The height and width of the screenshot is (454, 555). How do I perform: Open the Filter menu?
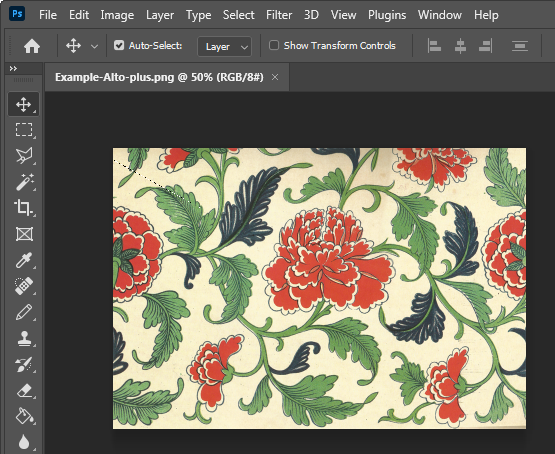(x=279, y=15)
